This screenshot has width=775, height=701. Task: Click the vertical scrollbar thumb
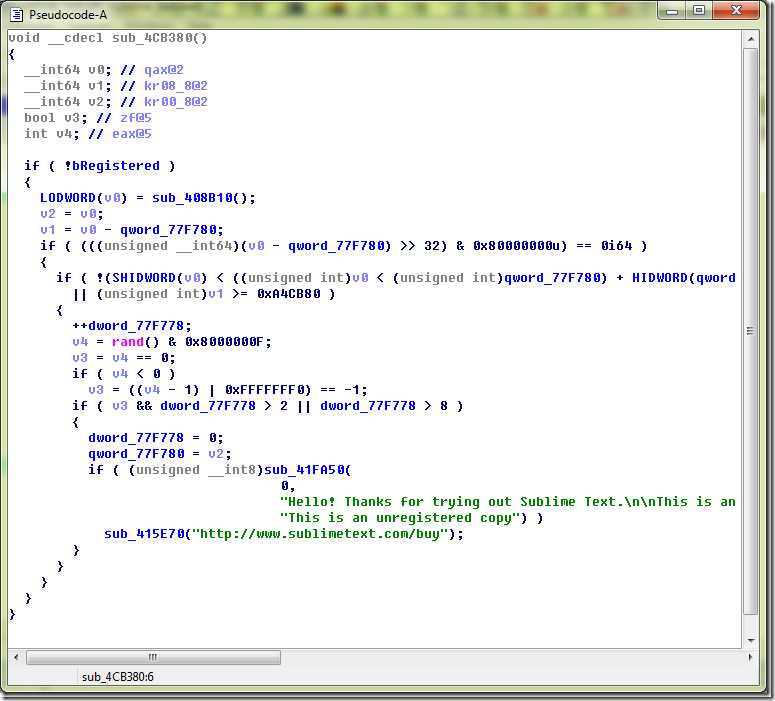750,331
